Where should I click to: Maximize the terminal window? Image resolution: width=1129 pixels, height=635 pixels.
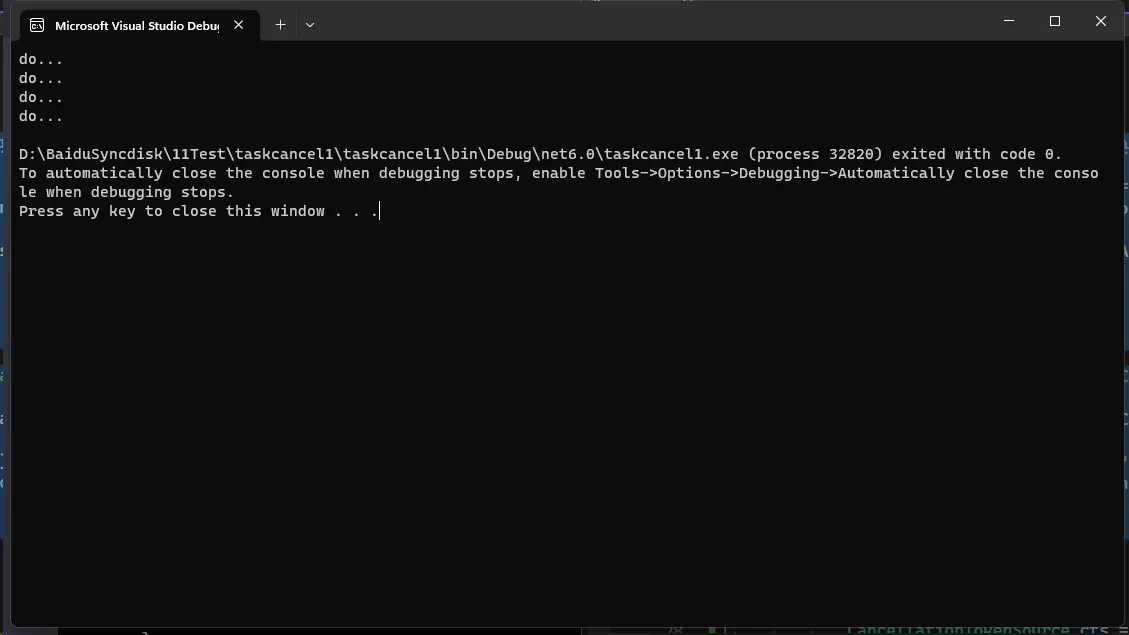pyautogui.click(x=1055, y=21)
